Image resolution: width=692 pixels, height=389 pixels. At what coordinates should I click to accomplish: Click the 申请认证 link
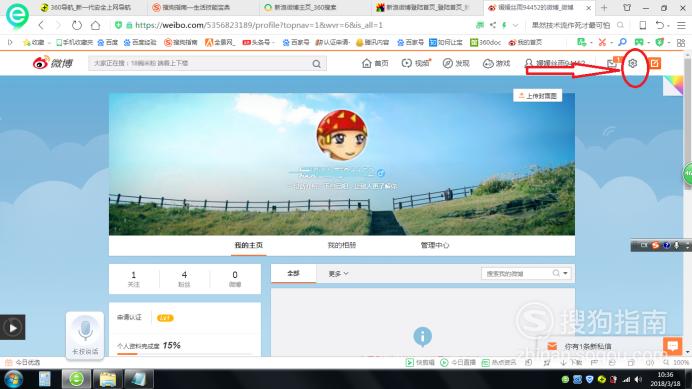129,317
